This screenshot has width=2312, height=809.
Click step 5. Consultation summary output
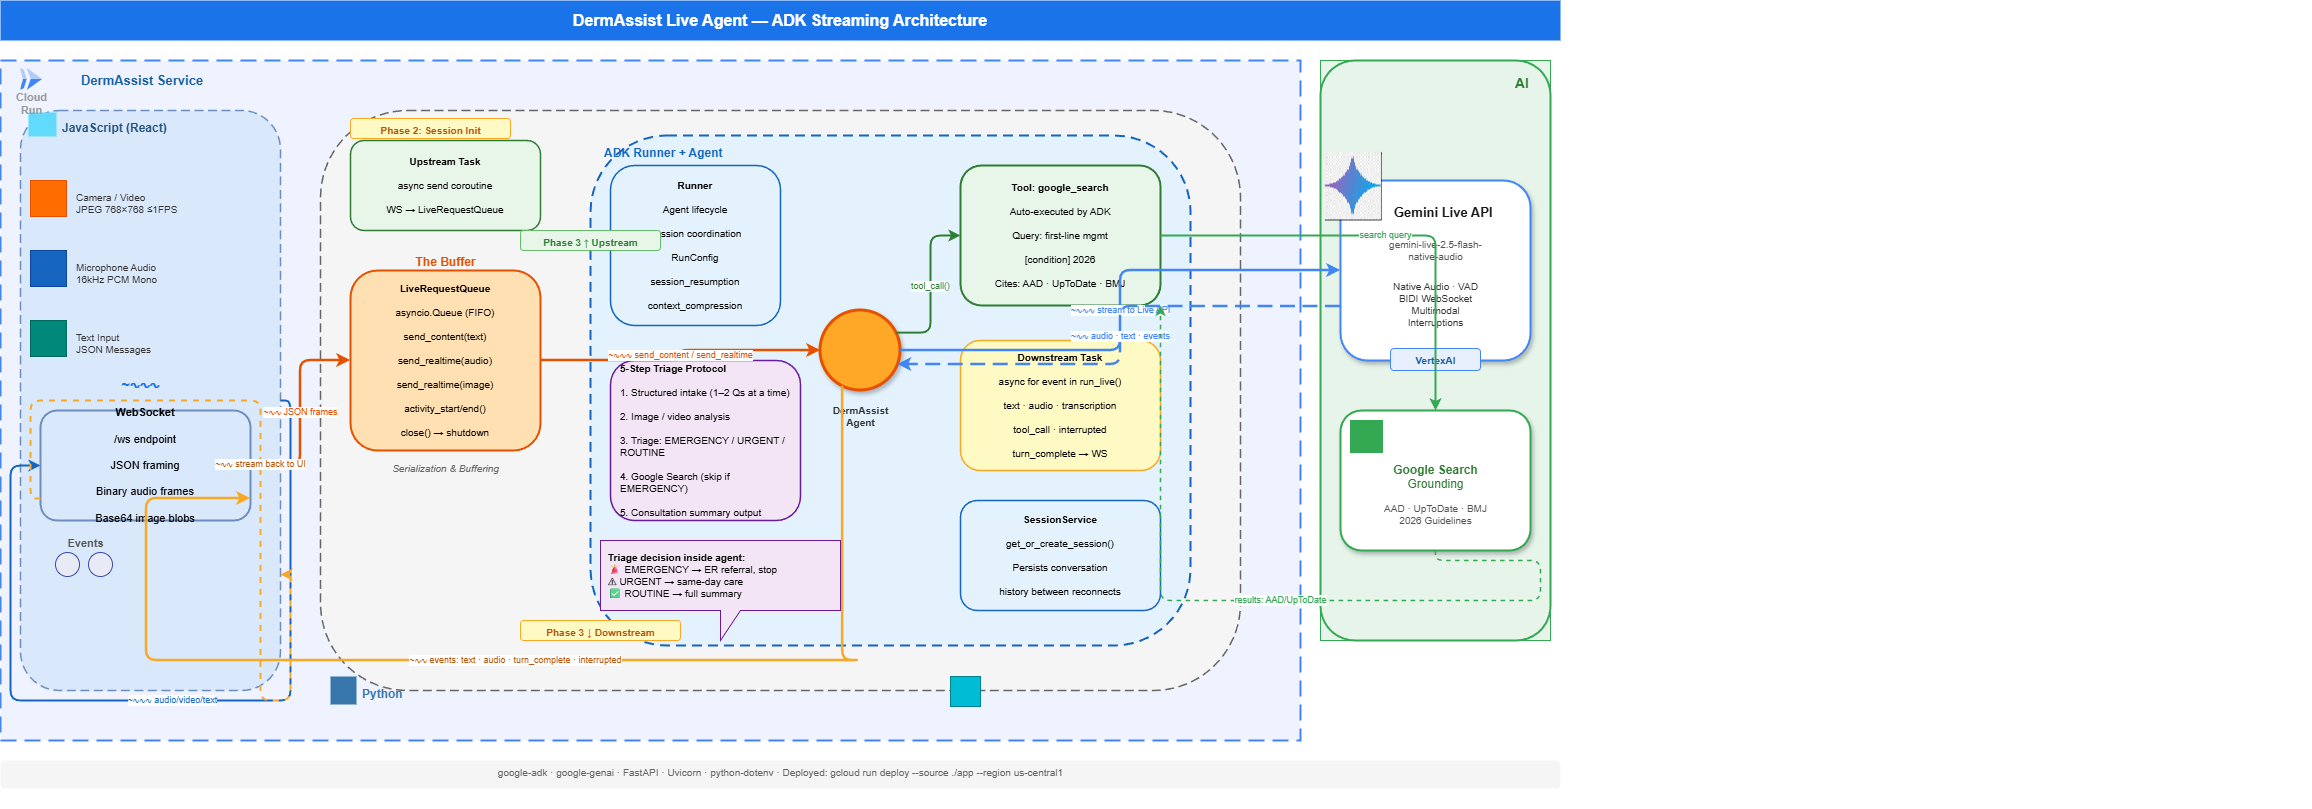click(691, 513)
